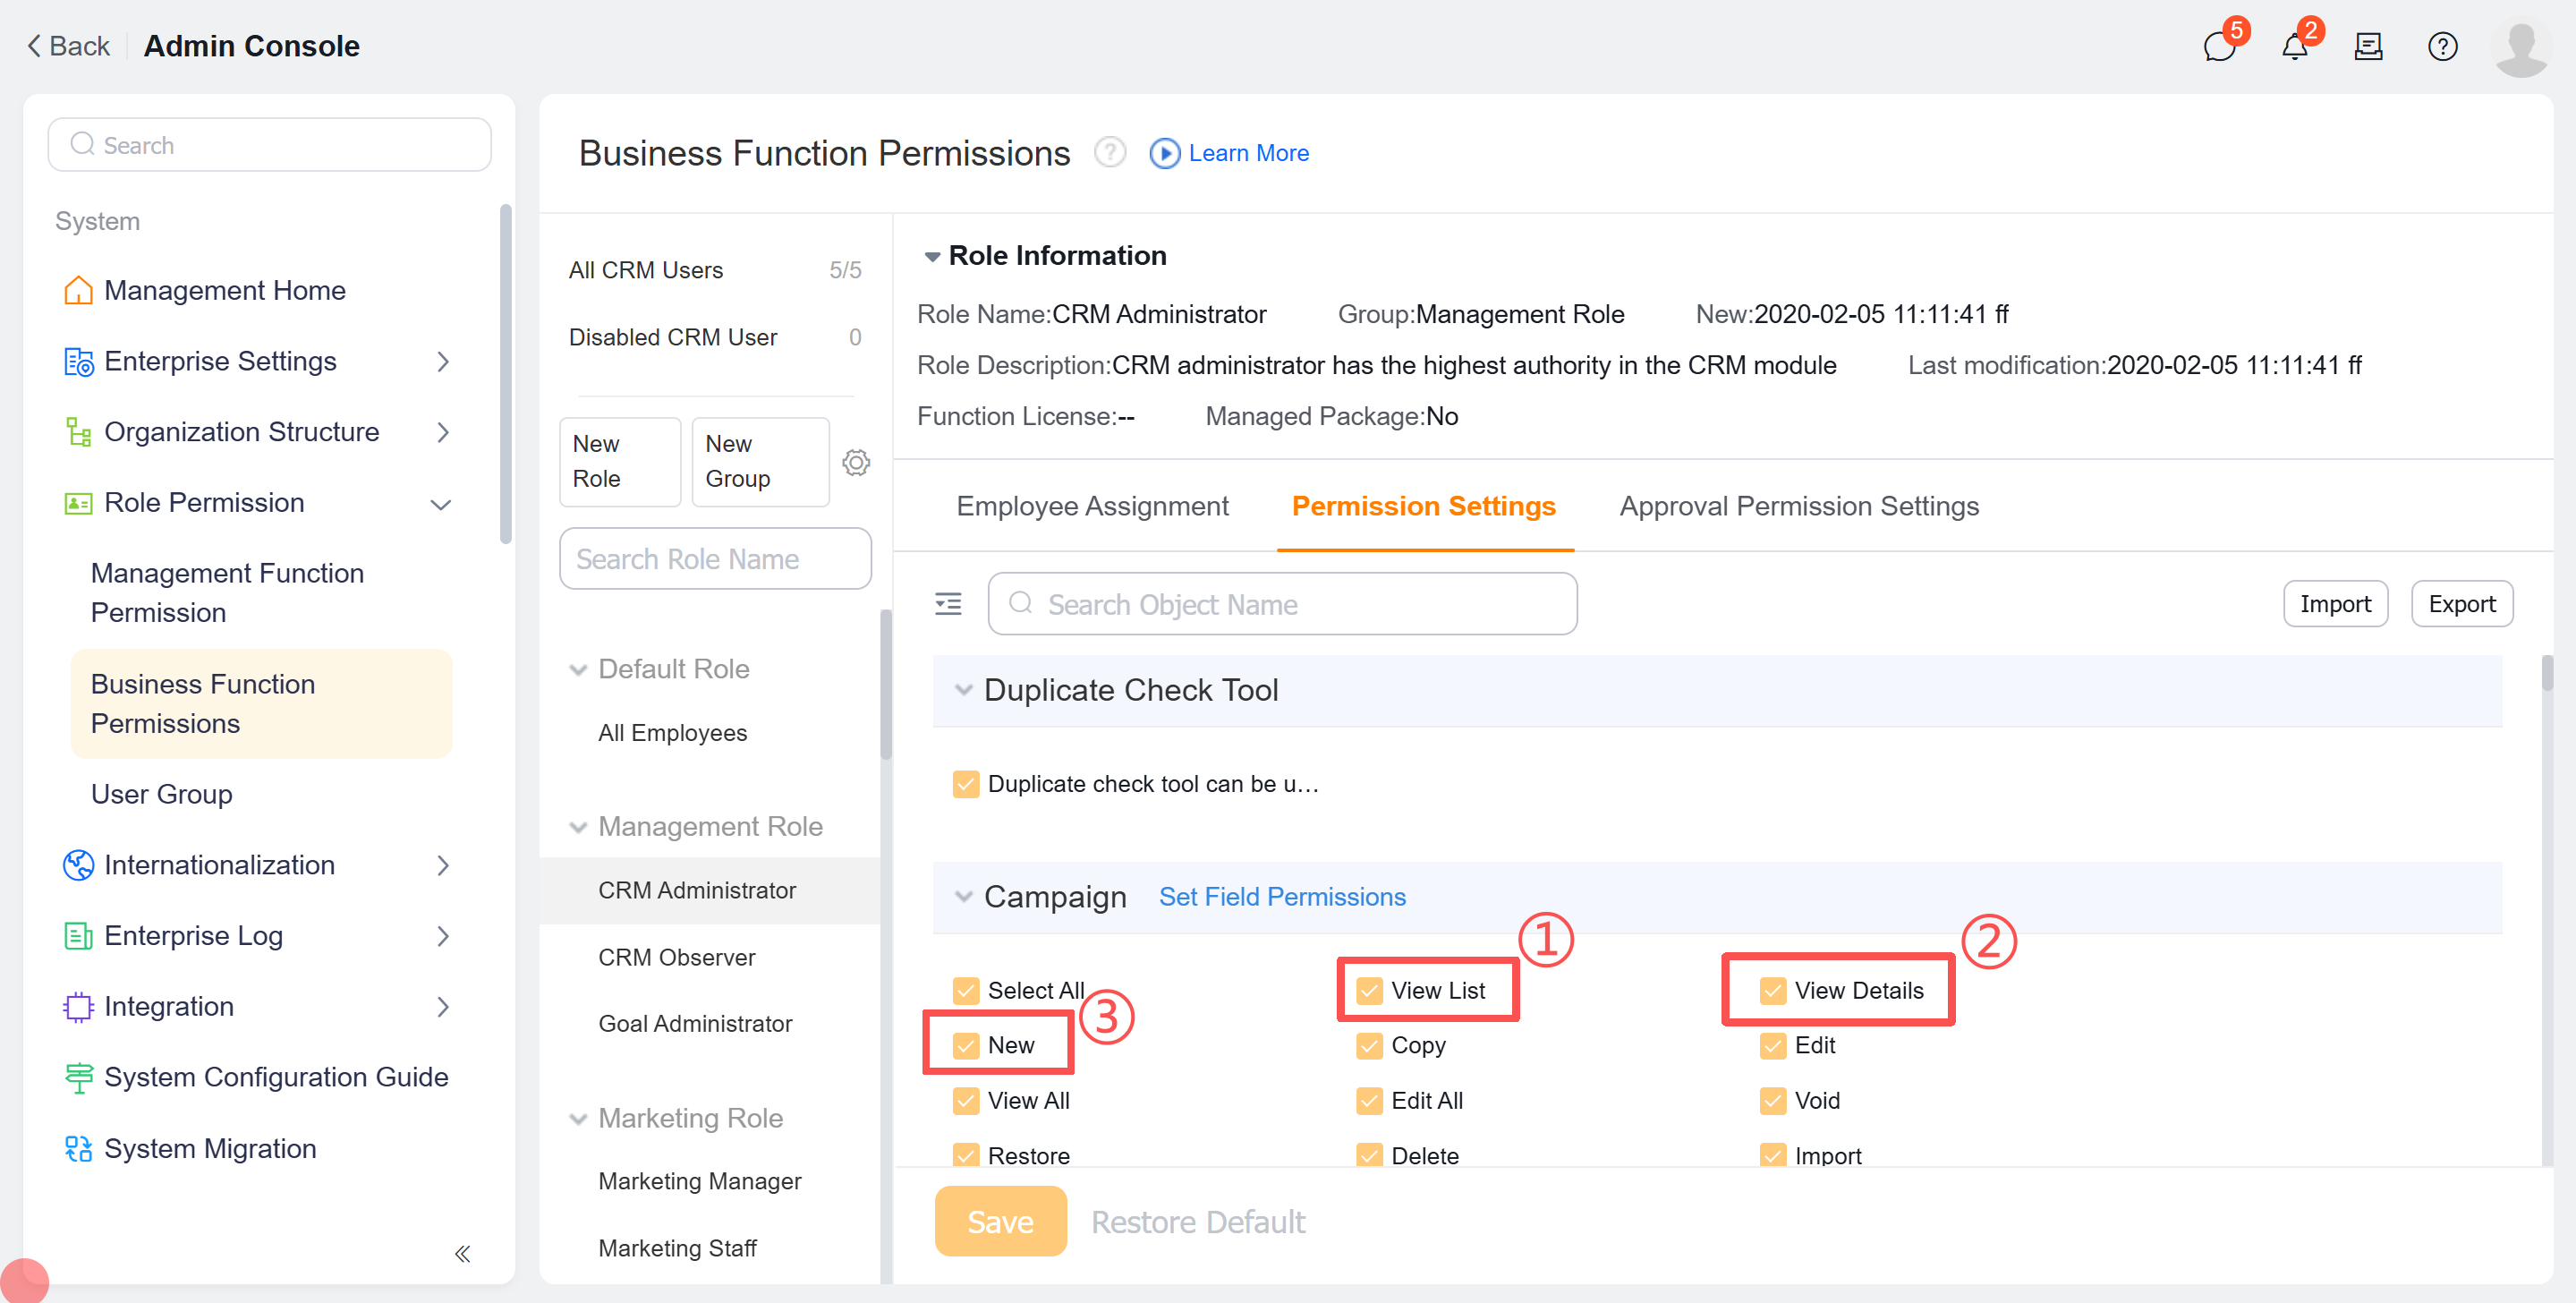
Task: Switch to the Employee Assignment tab
Action: (1092, 506)
